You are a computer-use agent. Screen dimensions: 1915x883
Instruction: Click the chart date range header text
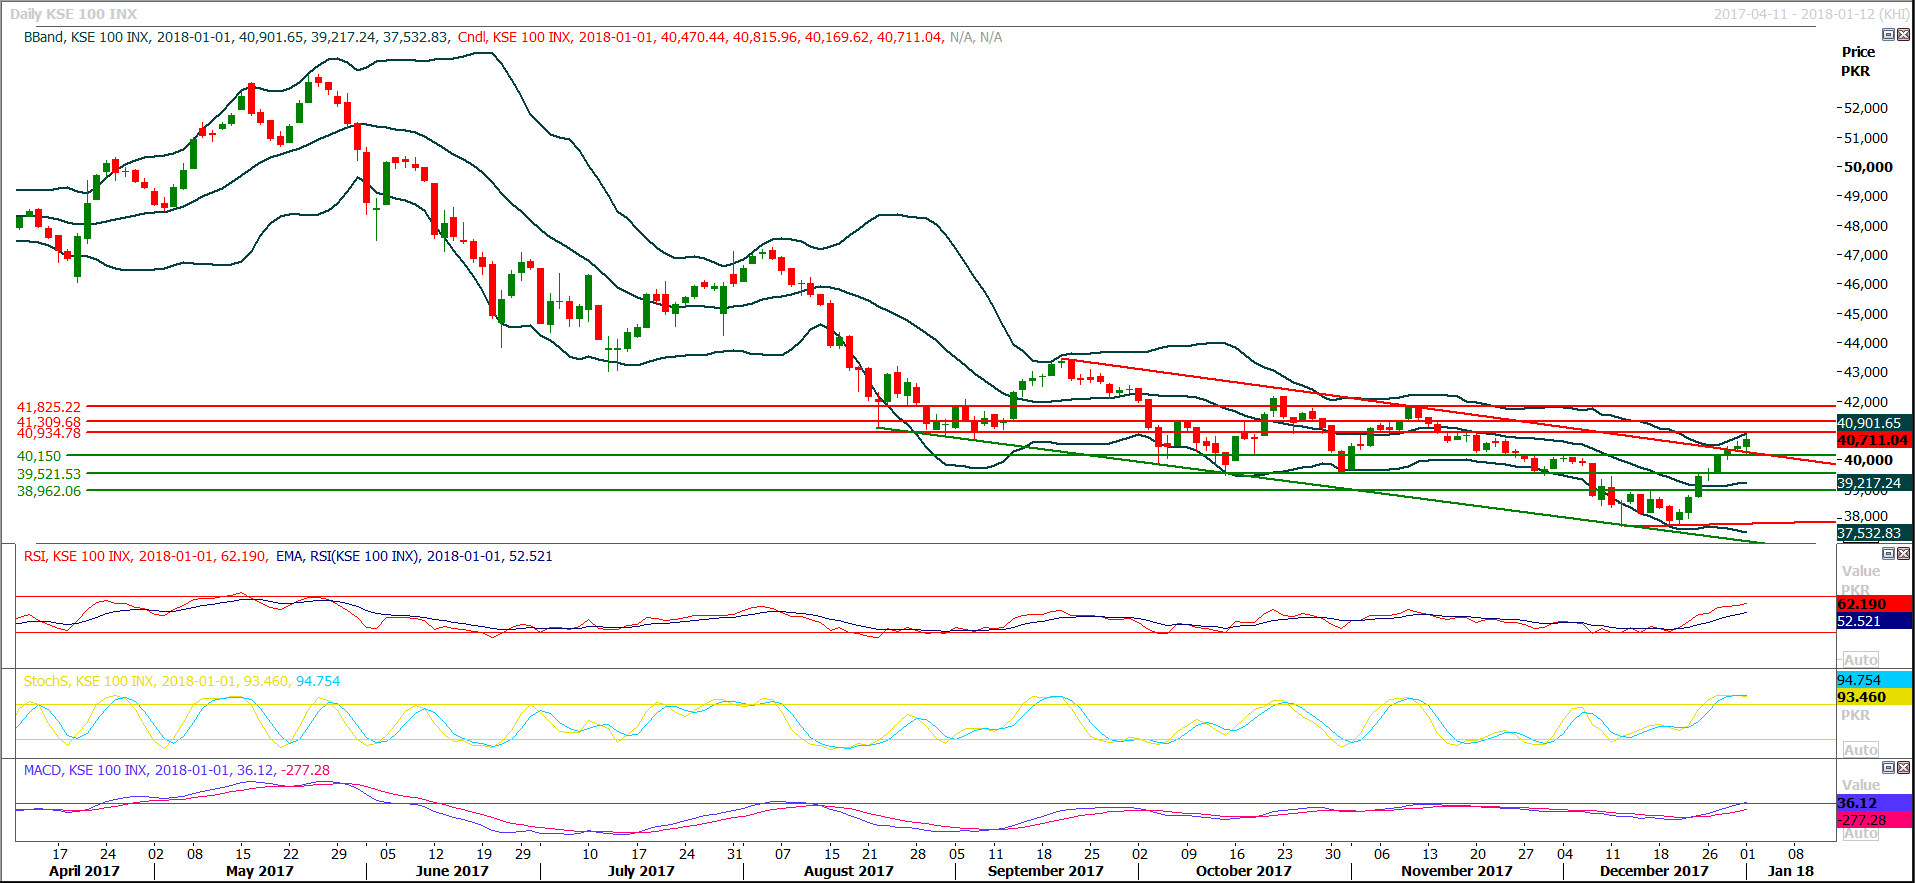pos(1811,14)
